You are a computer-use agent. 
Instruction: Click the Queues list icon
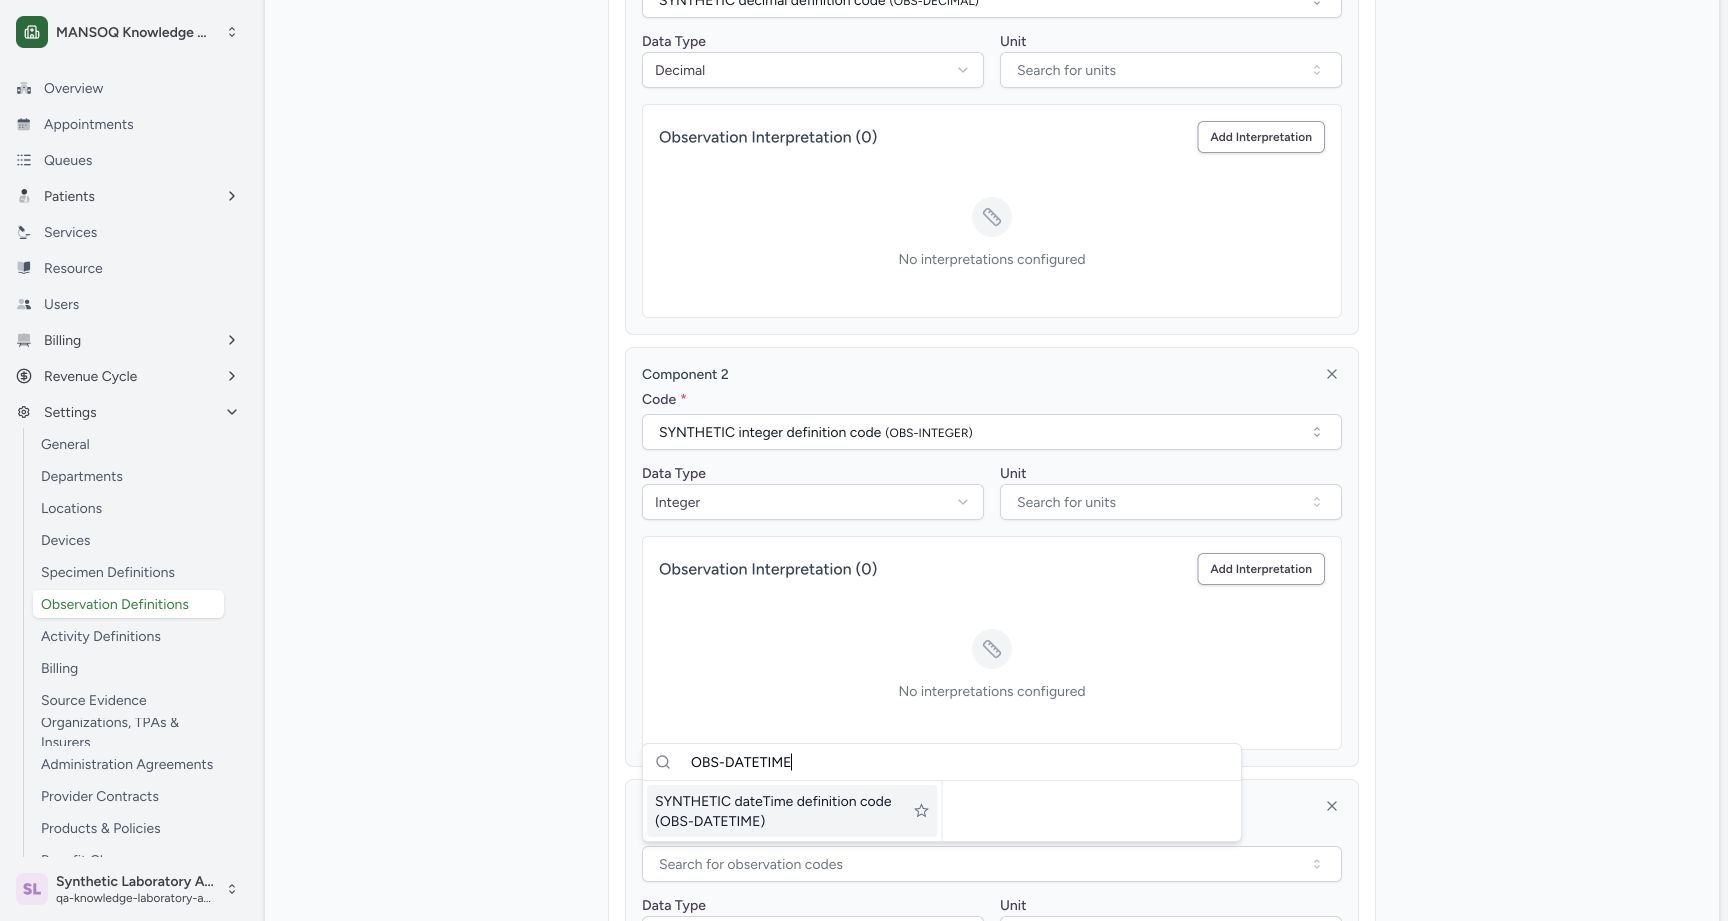click(x=24, y=160)
